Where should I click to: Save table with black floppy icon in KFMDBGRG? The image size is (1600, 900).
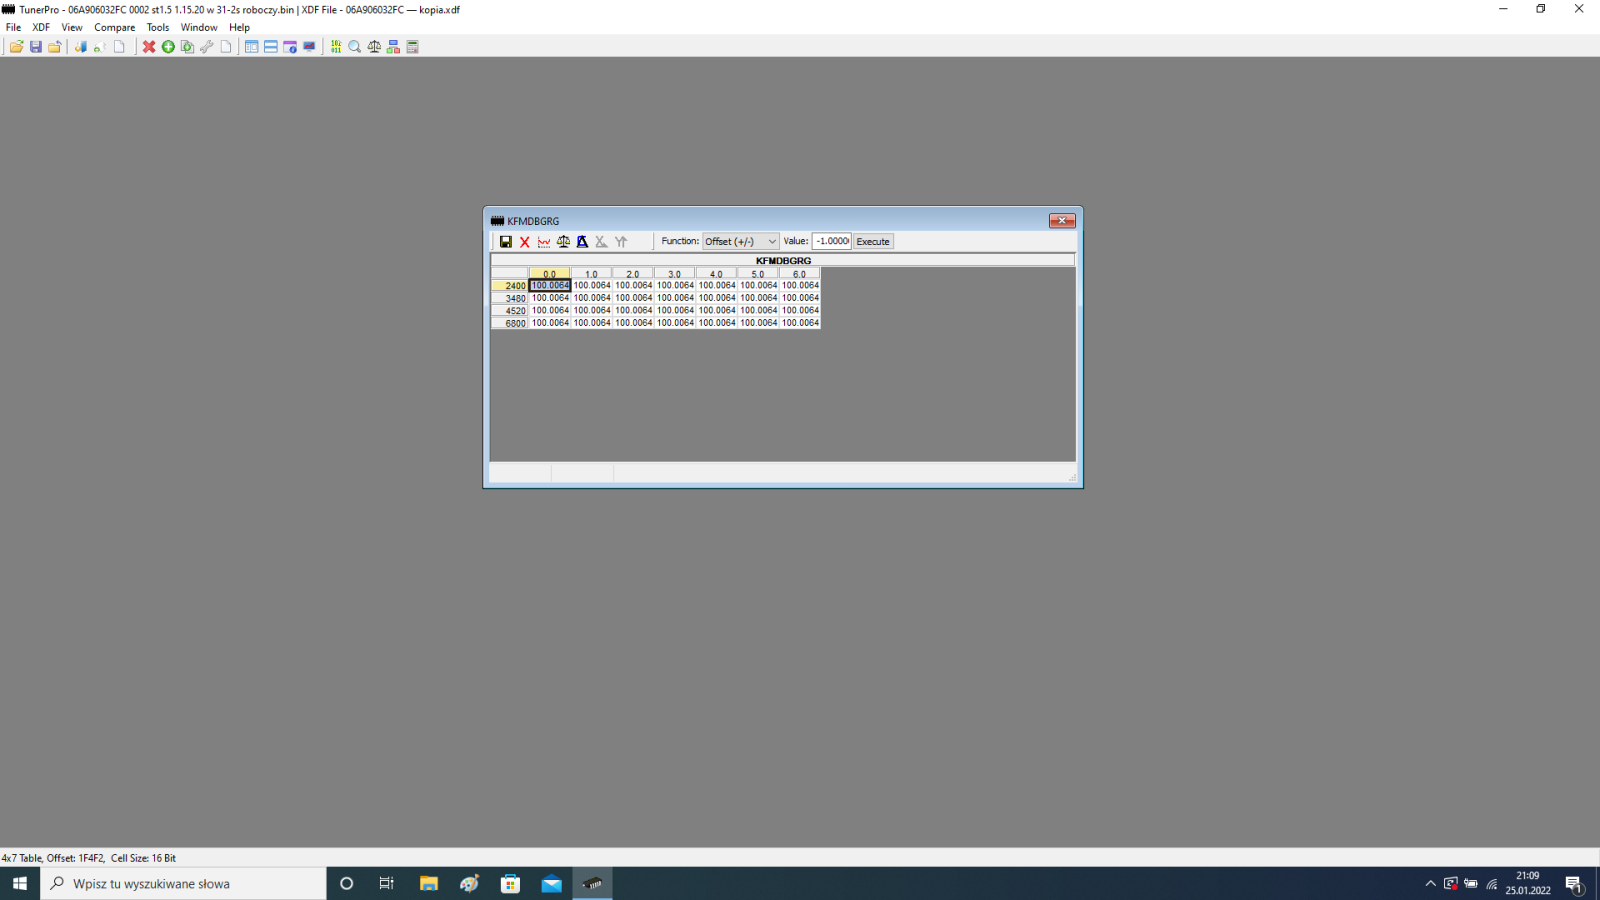coord(506,242)
